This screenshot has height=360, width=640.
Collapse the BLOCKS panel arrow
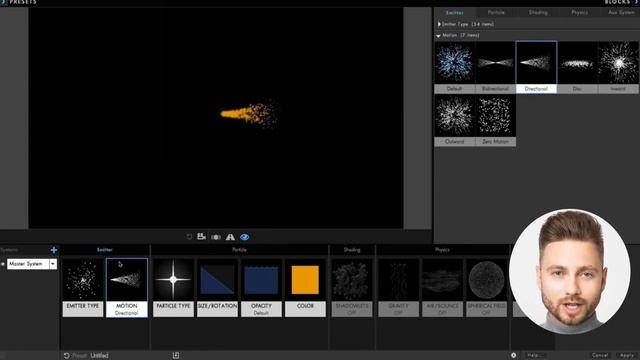click(x=636, y=2)
